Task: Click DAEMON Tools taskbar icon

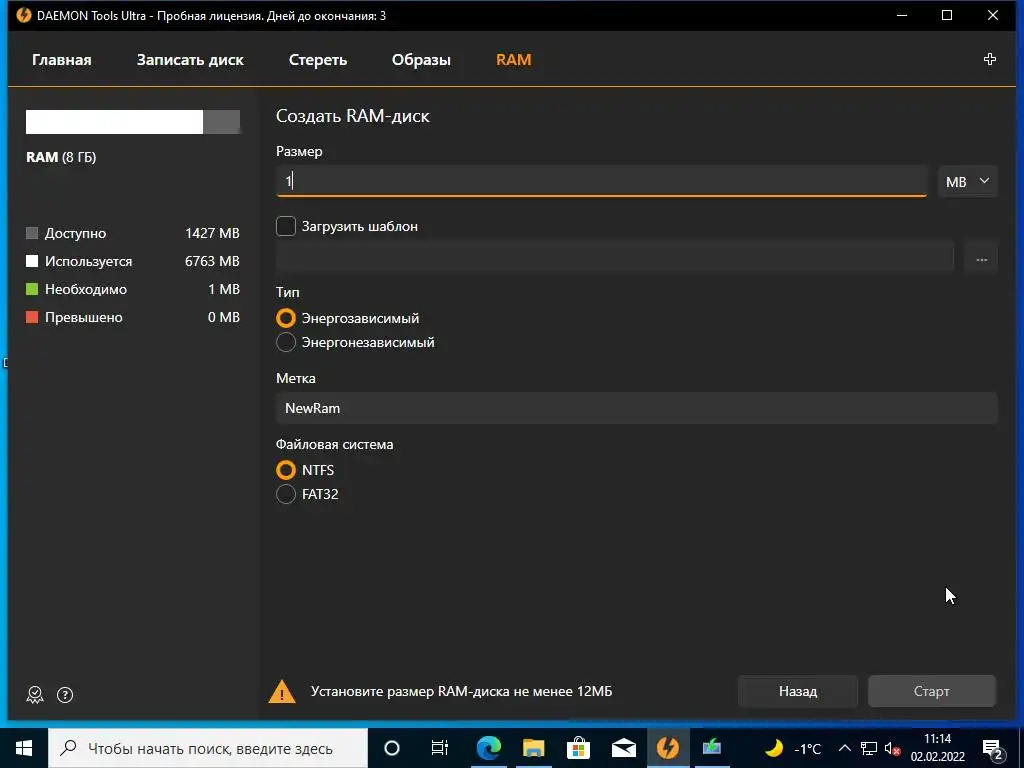Action: coord(667,748)
